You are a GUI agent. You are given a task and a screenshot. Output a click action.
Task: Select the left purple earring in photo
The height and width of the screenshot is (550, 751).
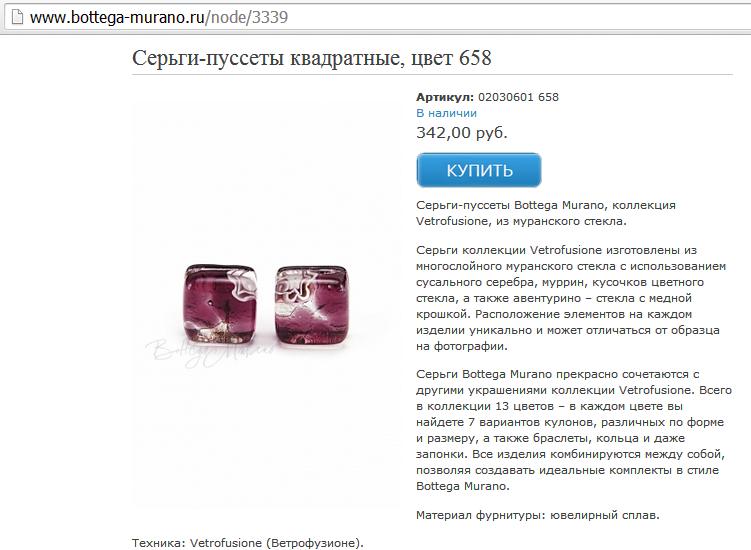point(221,304)
